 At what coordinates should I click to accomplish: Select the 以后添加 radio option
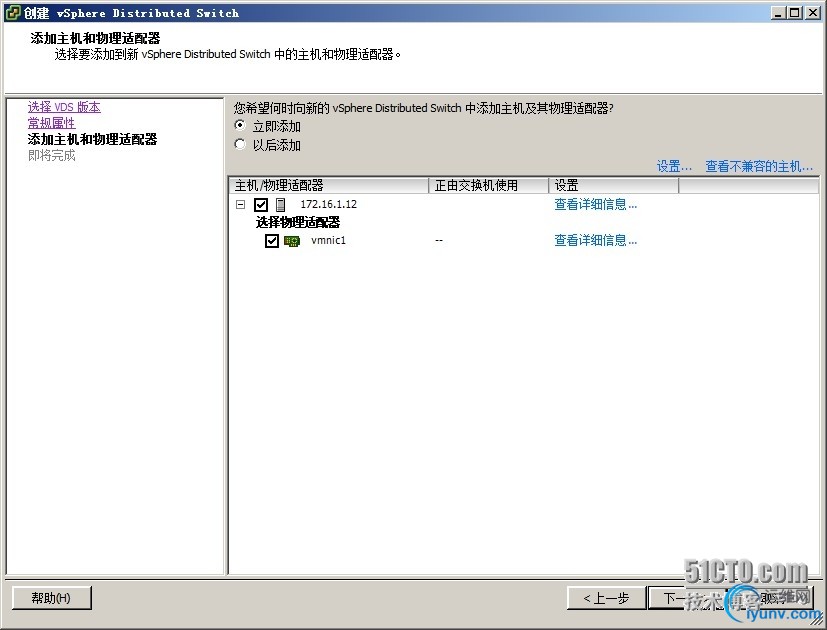click(x=240, y=144)
